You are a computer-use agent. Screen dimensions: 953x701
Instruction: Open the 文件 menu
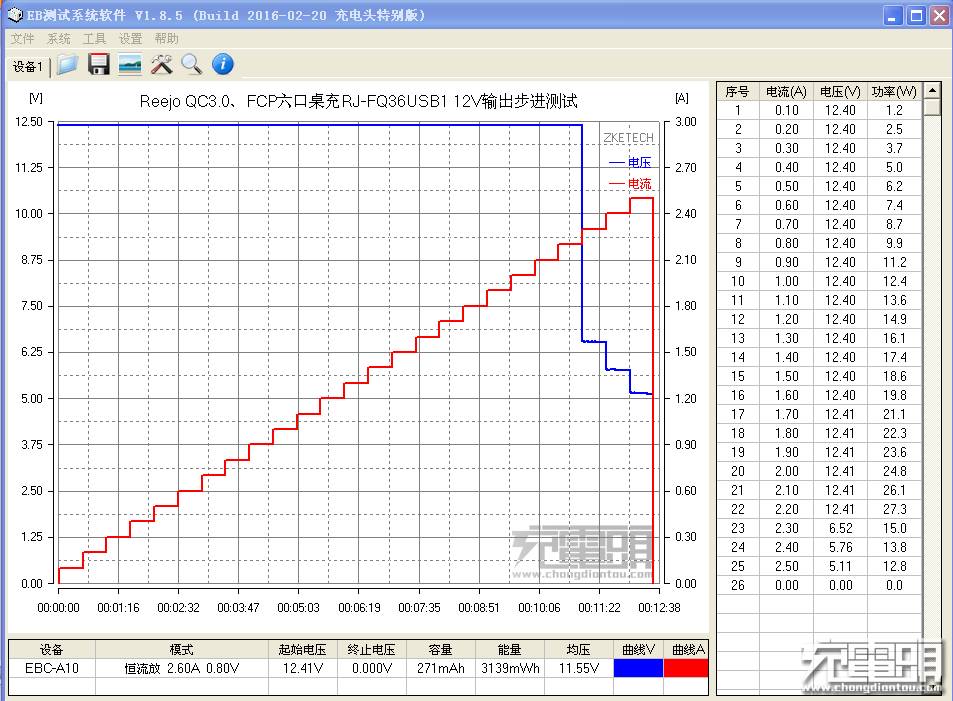click(22, 38)
